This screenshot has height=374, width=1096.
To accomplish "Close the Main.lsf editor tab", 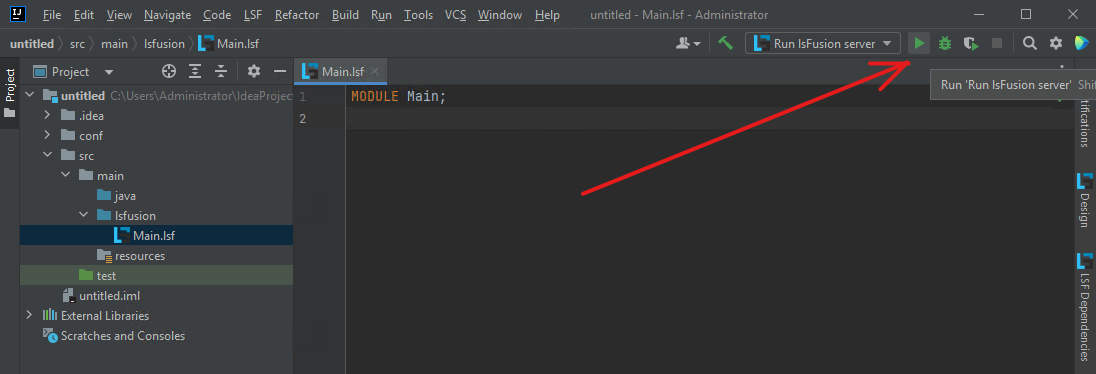I will click(375, 71).
